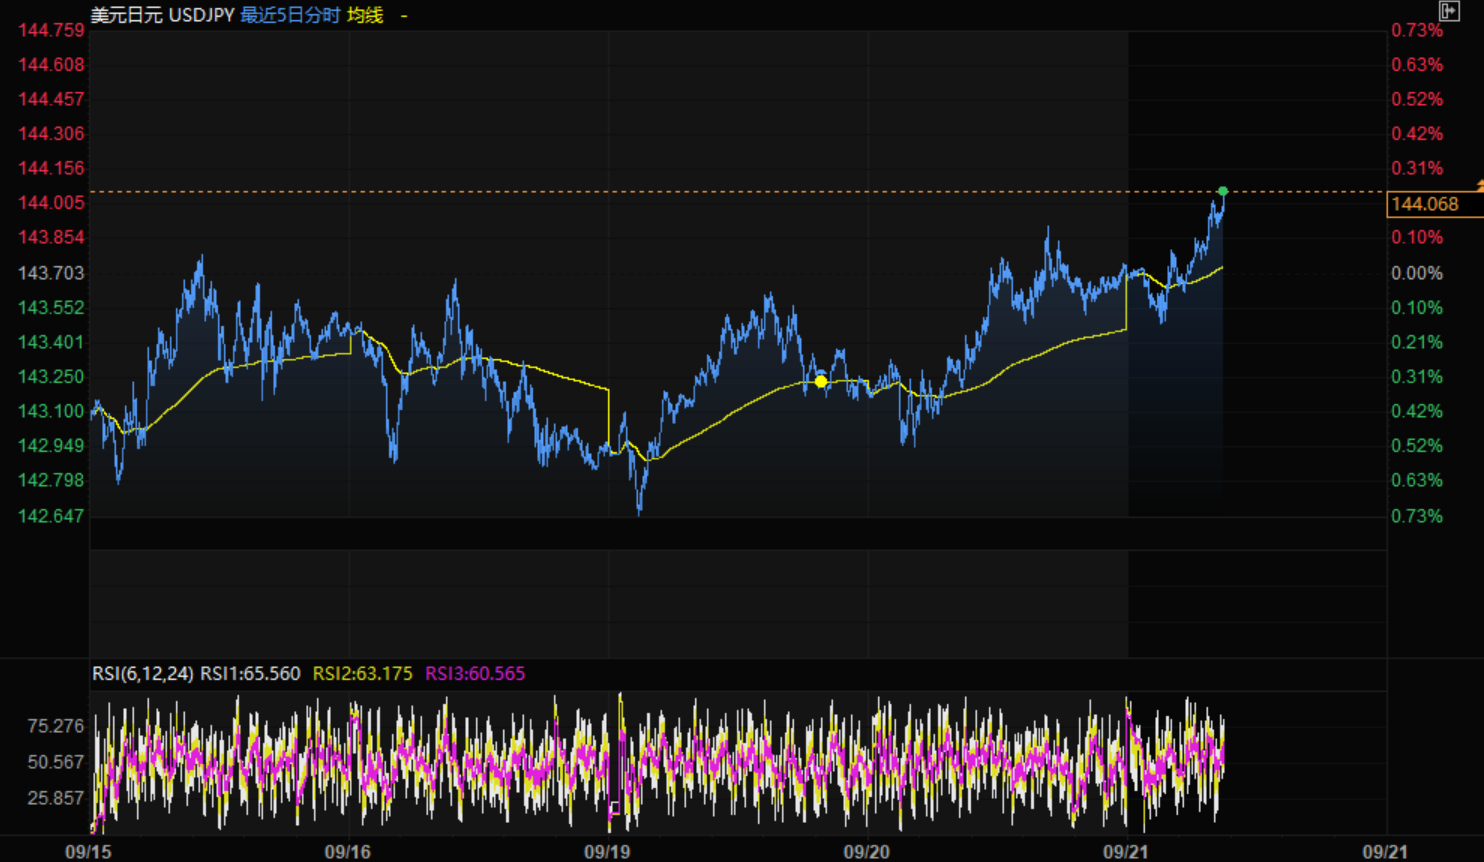Click the 144.156 price axis label
Screen dimensions: 1484x862
[x=51, y=168]
